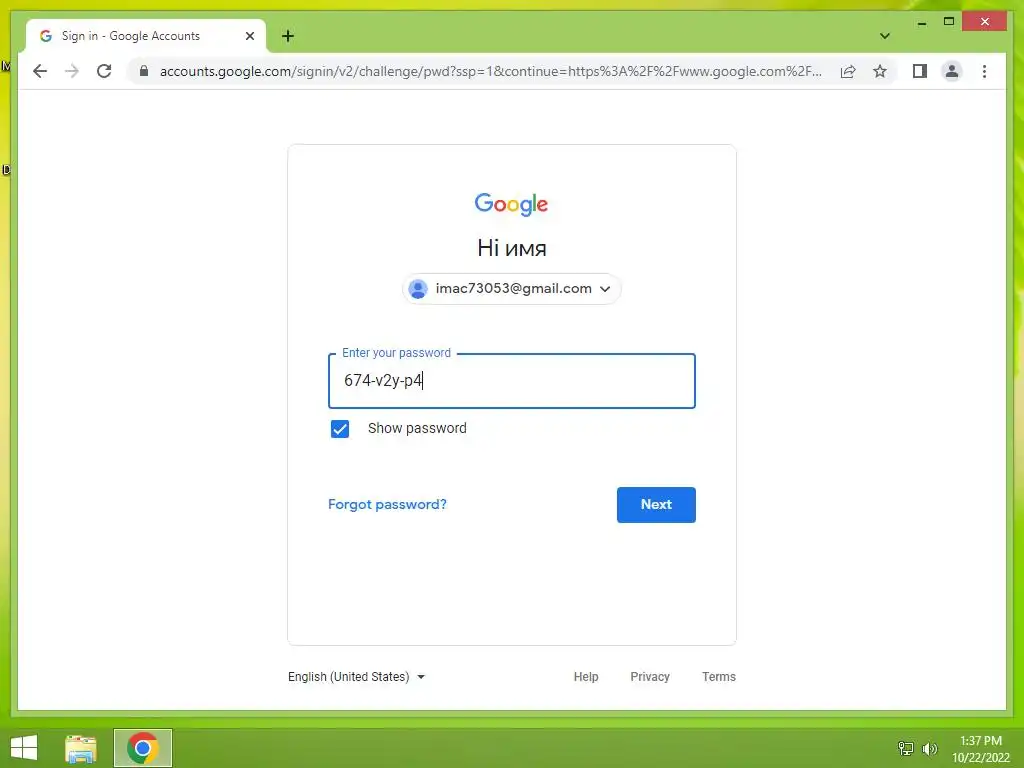The image size is (1024, 768).
Task: Uncheck the Show password checkbox
Action: click(340, 428)
